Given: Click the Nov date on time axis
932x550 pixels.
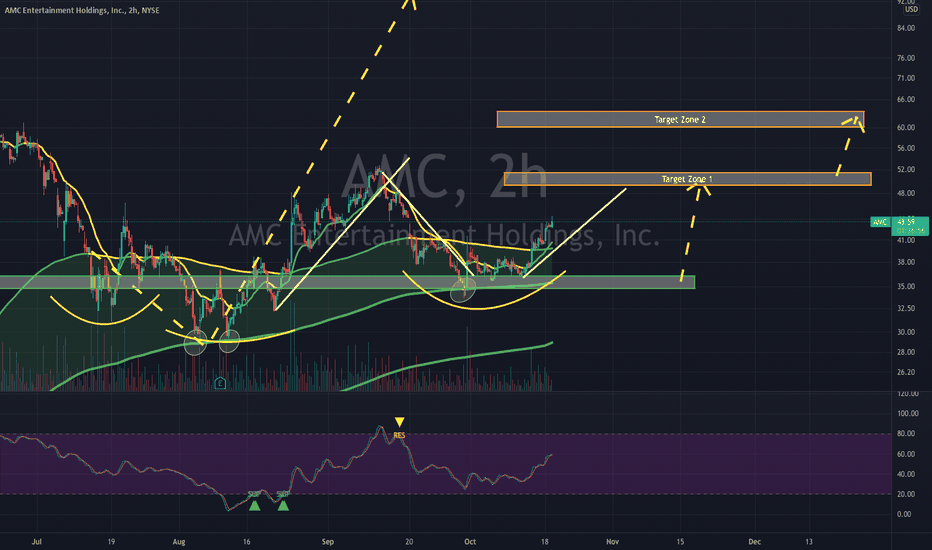Looking at the screenshot, I should [x=612, y=542].
